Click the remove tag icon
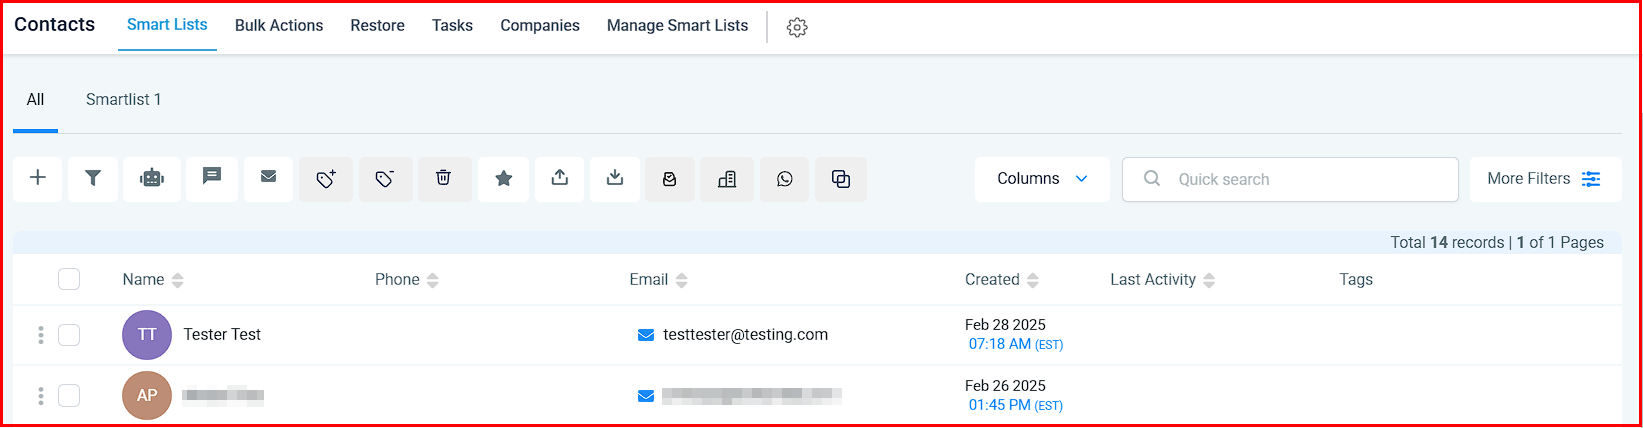This screenshot has height=428, width=1643. click(385, 179)
